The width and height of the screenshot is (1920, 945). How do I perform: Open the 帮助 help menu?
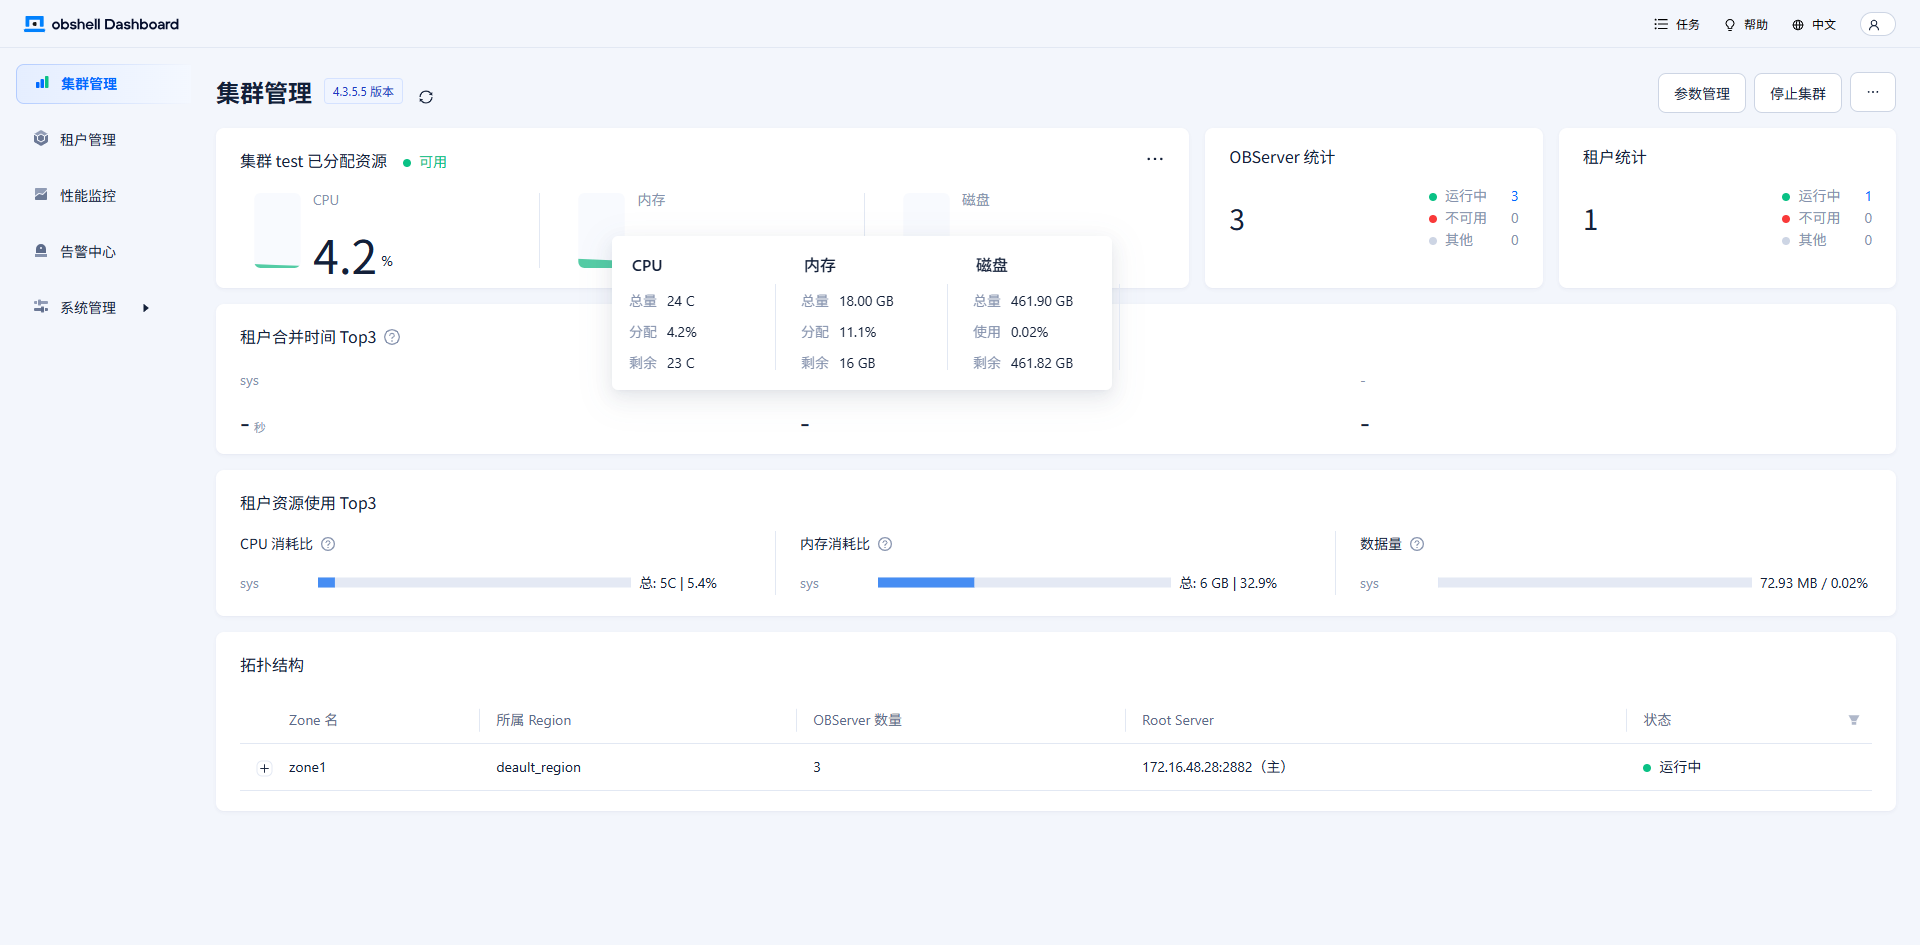tap(1746, 25)
